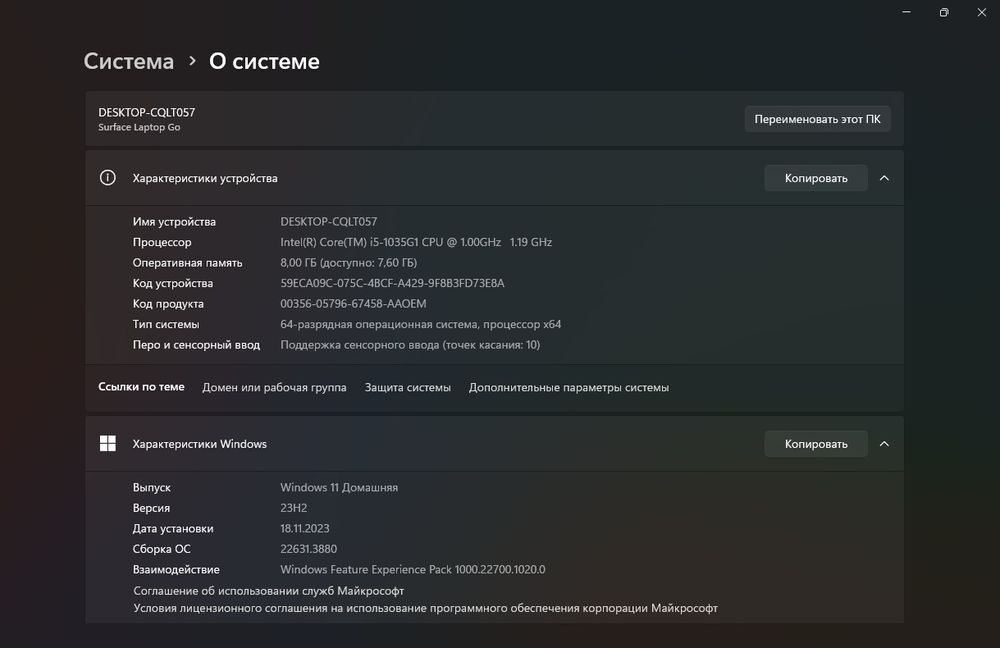Click the Surface Laptop Go model label

point(139,127)
